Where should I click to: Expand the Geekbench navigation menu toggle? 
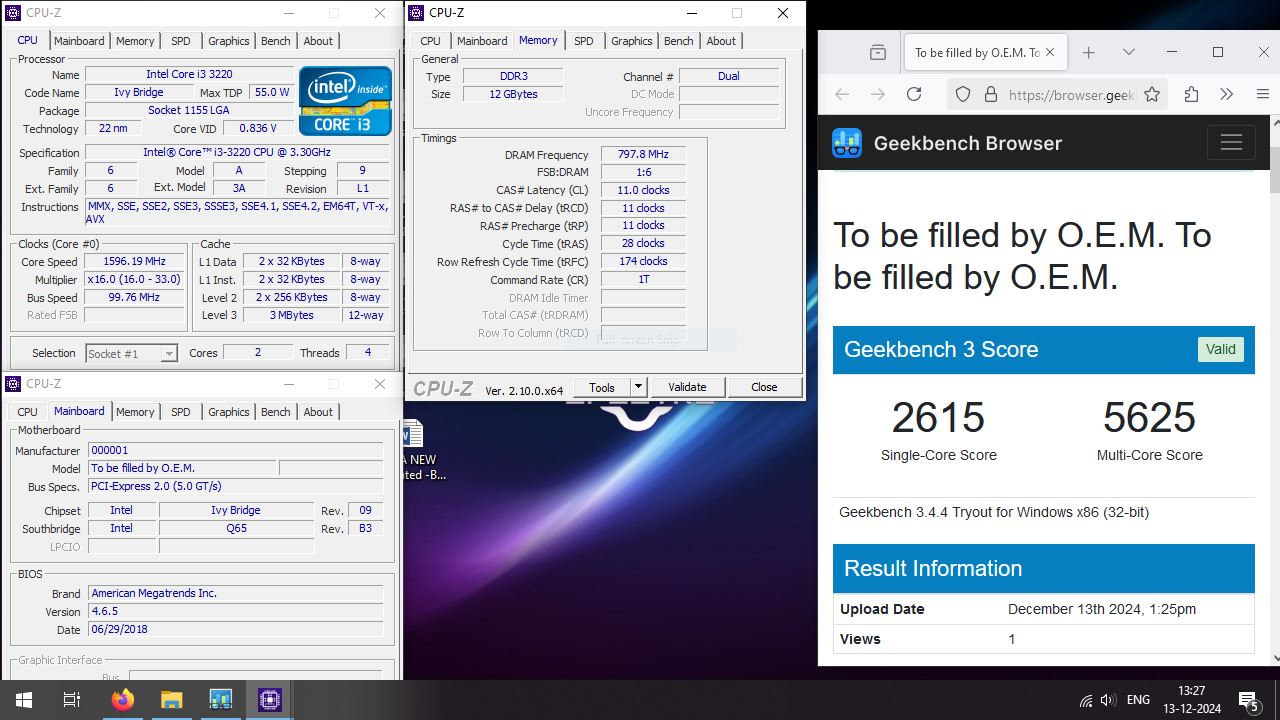point(1231,143)
